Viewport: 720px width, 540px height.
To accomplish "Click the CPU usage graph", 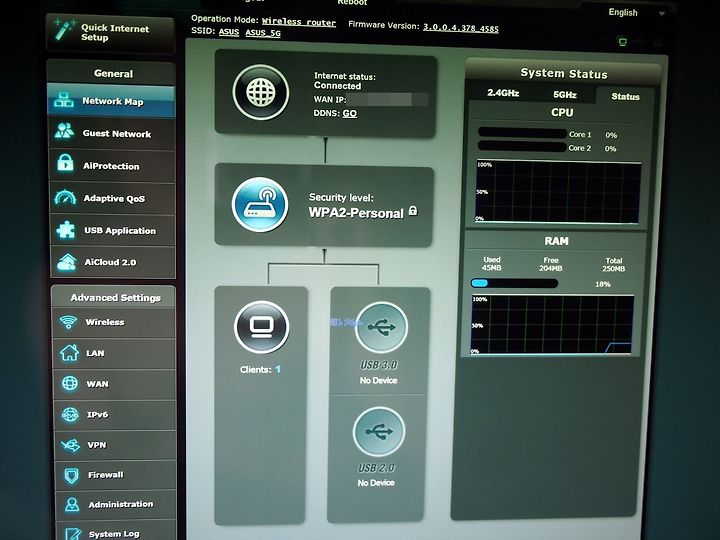I will pos(557,191).
